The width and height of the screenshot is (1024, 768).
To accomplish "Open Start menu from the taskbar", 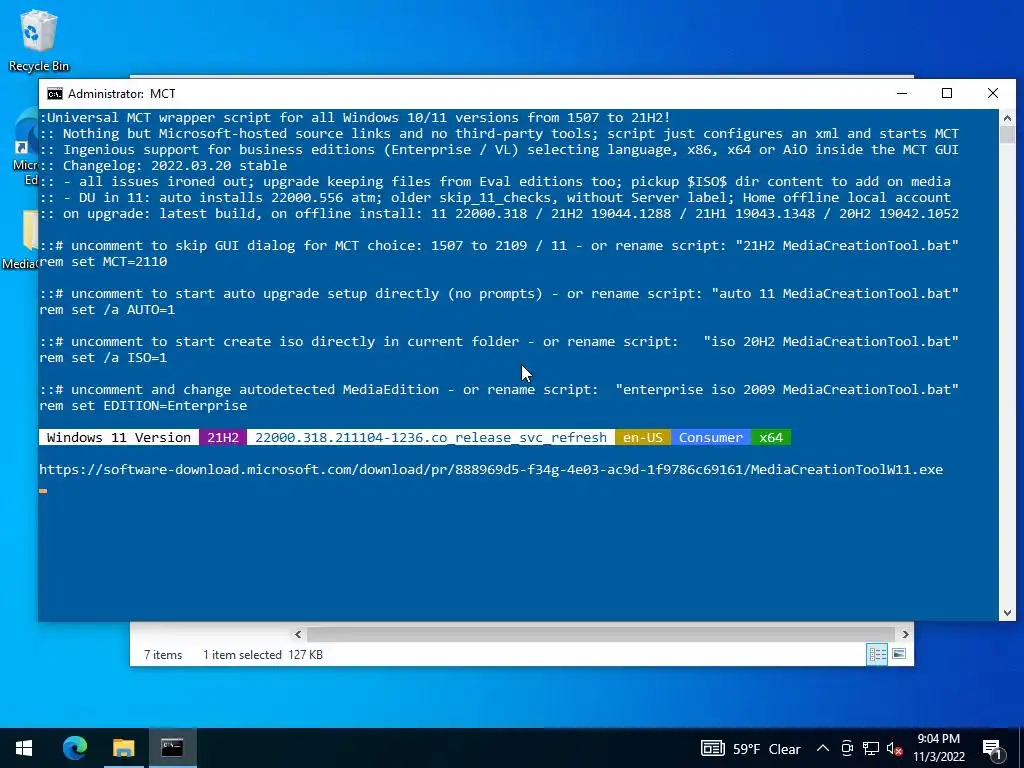I will tap(24, 748).
